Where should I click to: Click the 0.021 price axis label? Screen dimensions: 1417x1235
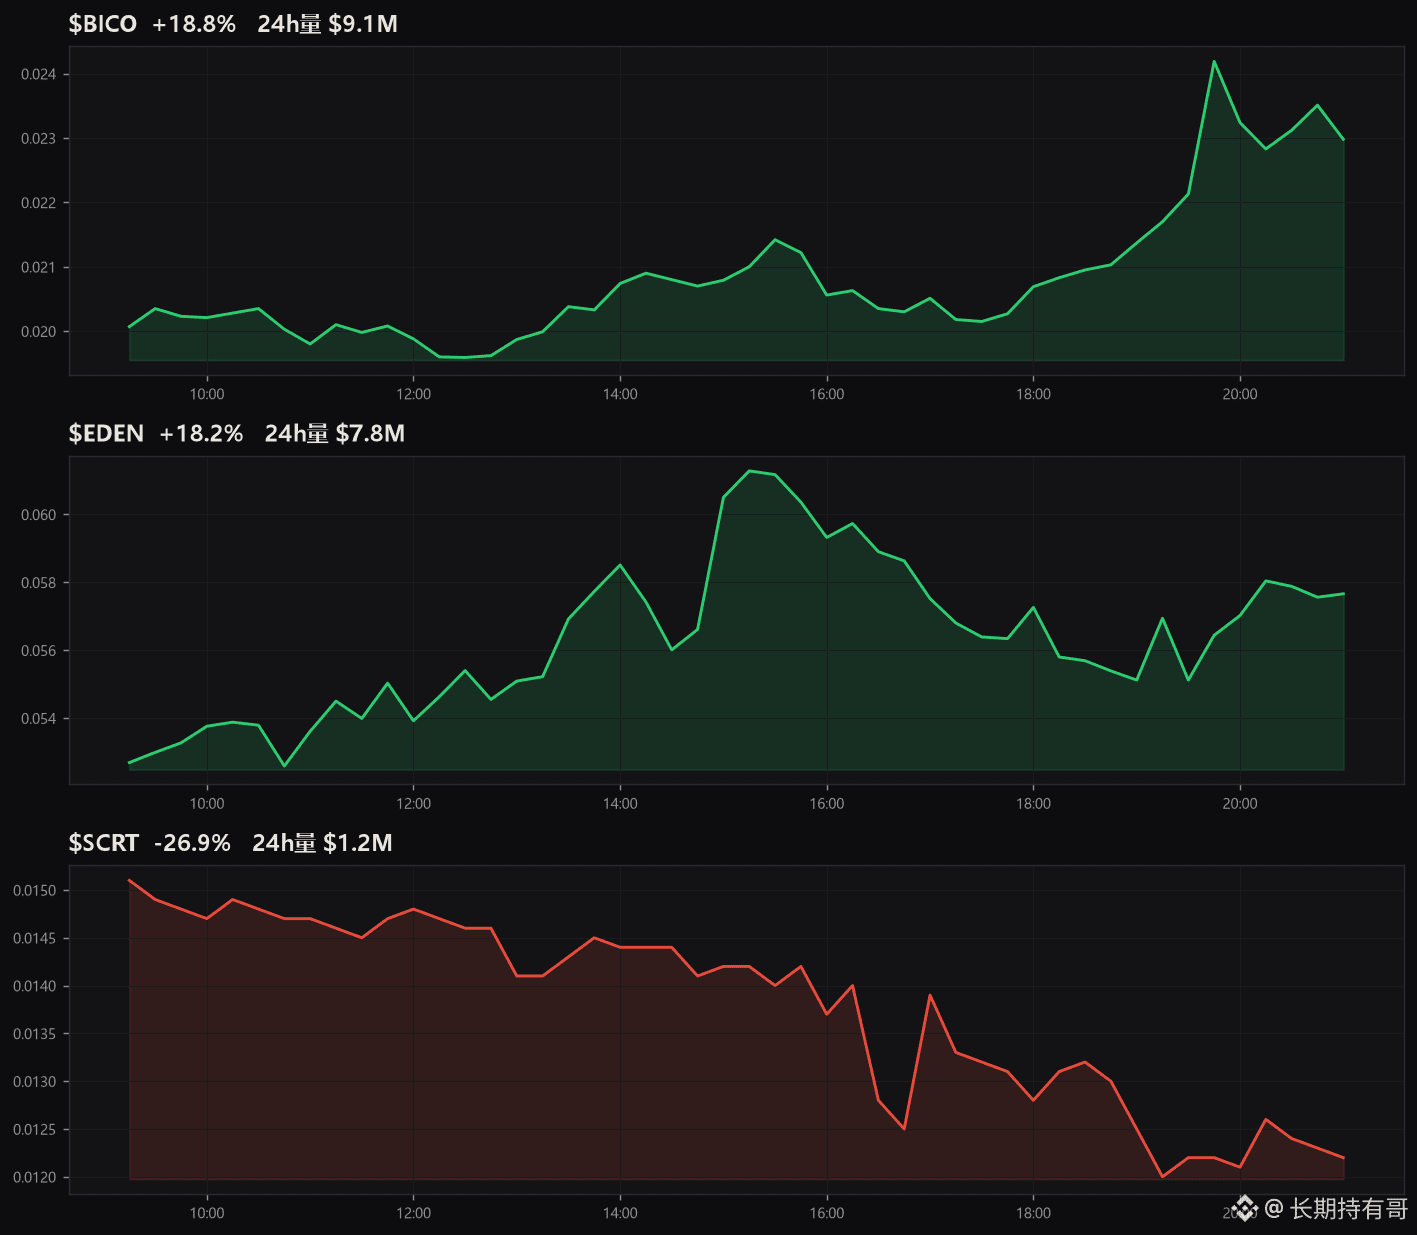click(x=38, y=267)
